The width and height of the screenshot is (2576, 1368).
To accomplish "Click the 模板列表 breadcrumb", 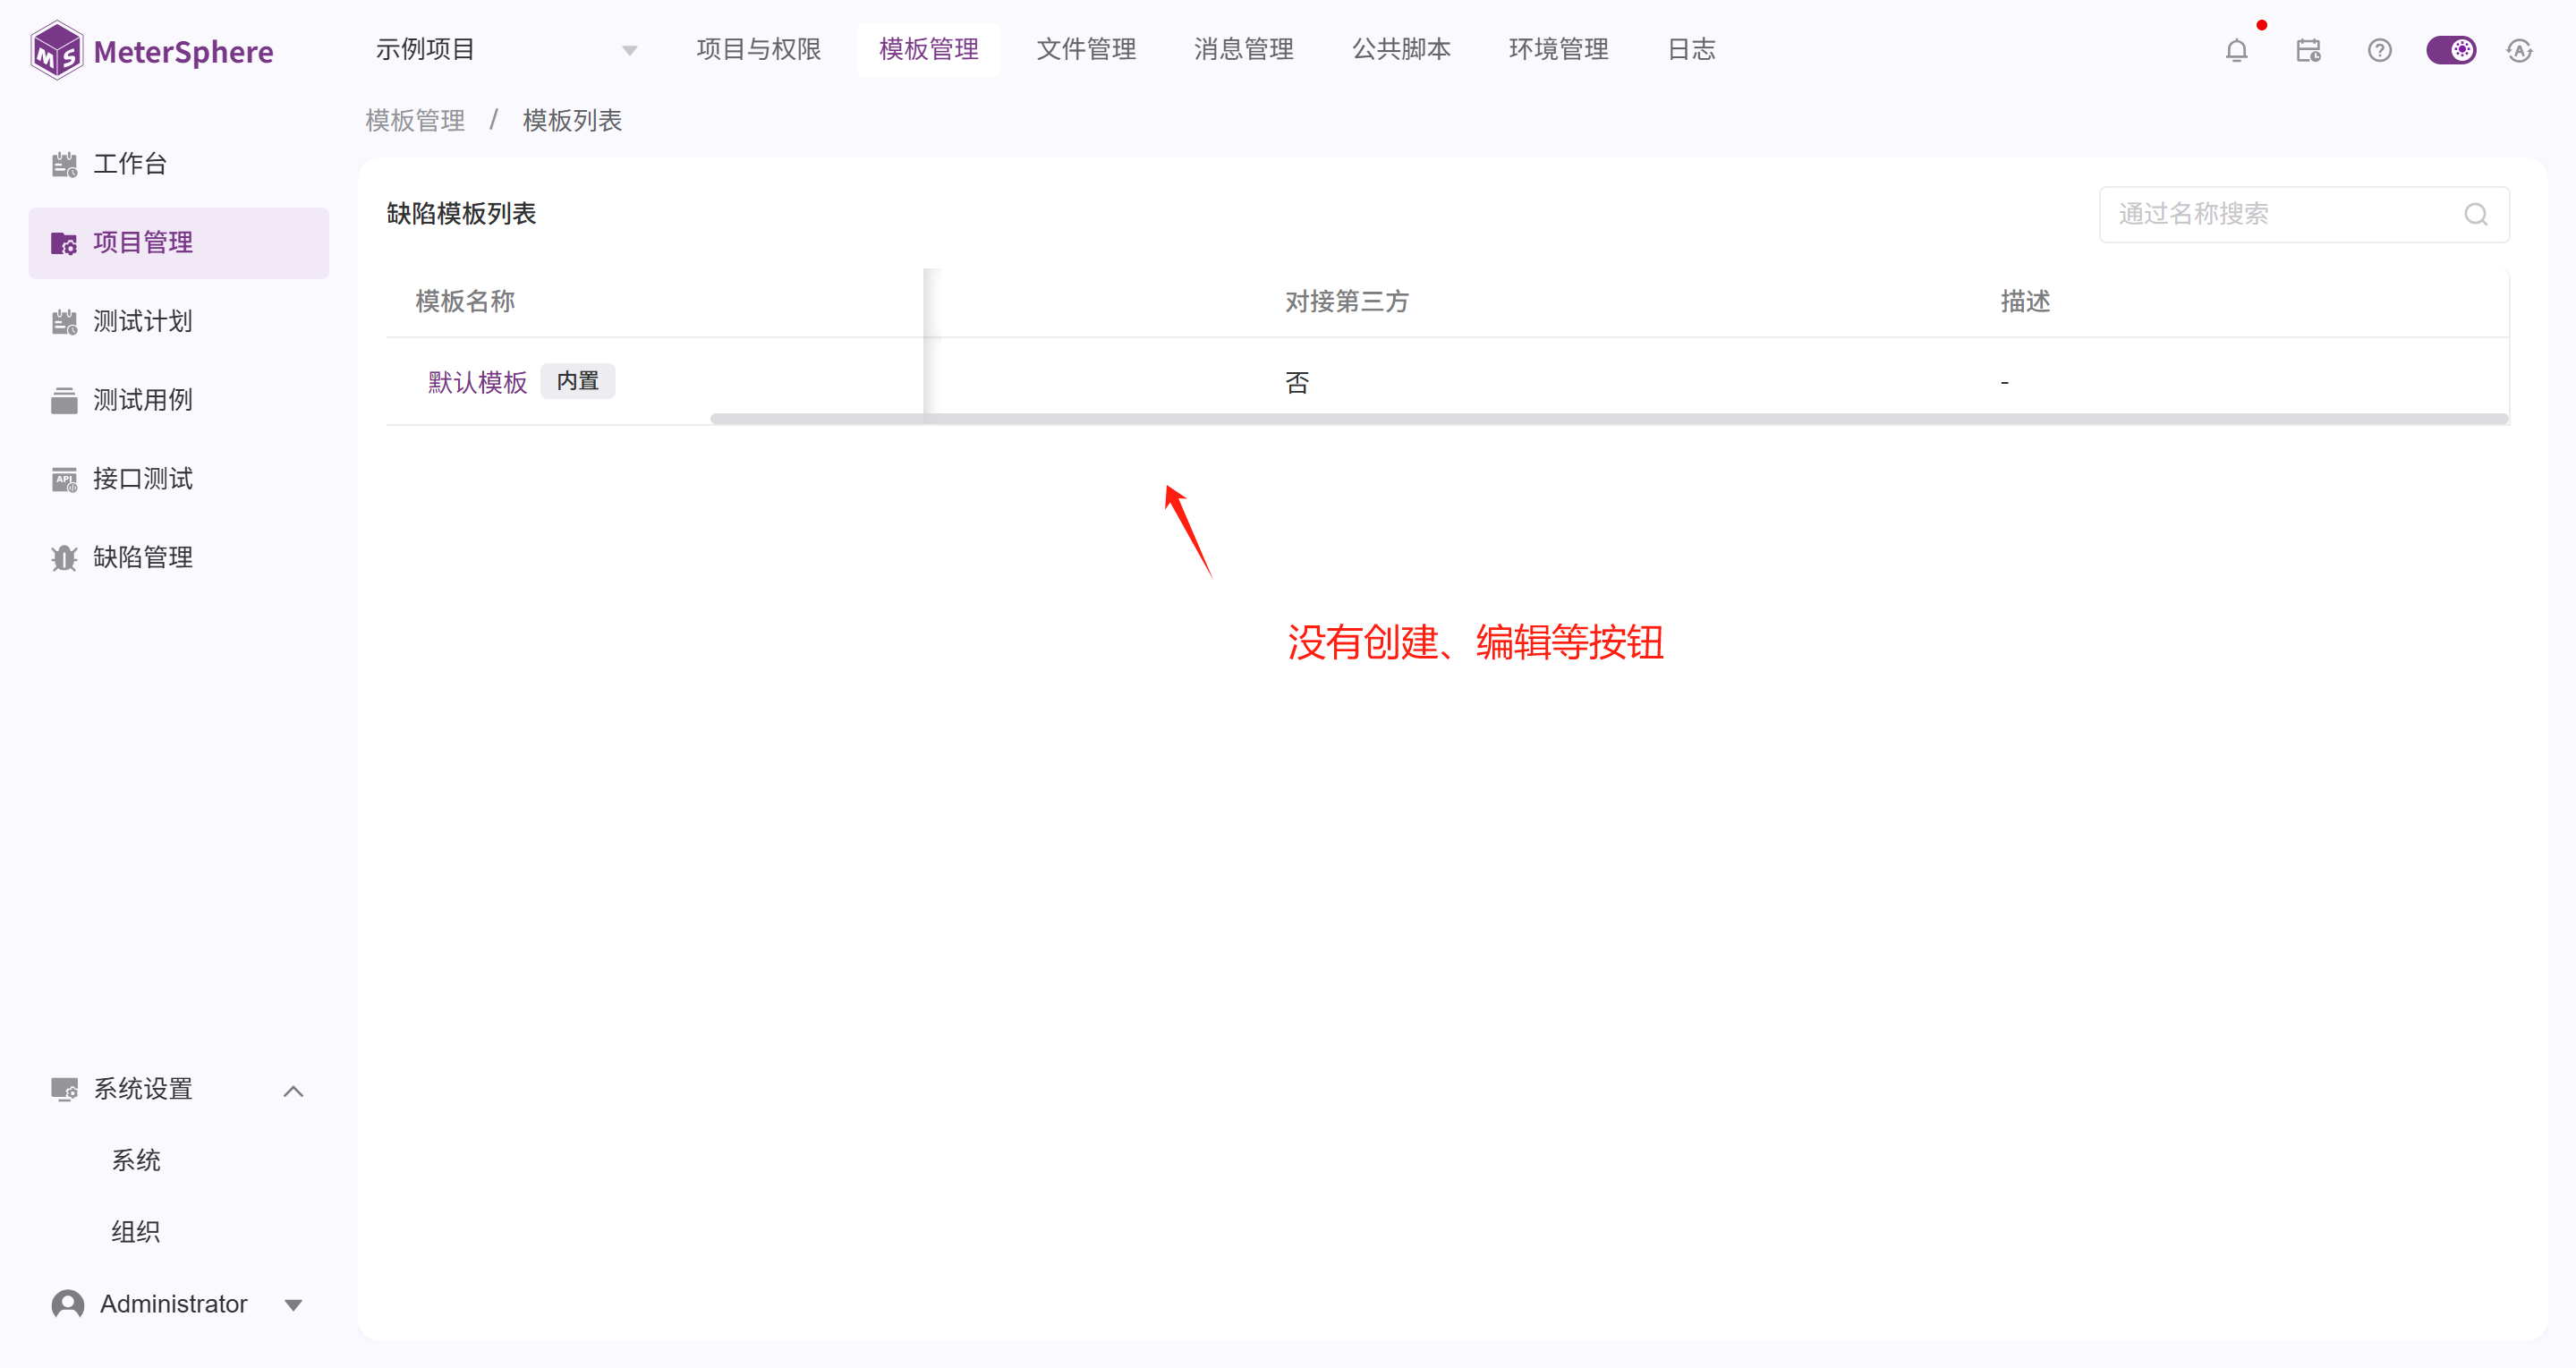I will pyautogui.click(x=572, y=121).
